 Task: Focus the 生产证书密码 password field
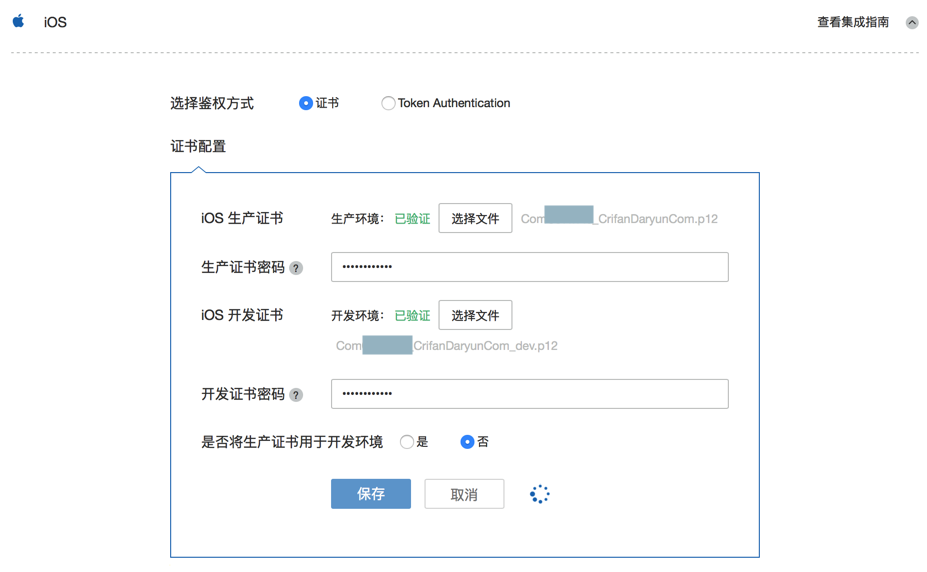click(529, 267)
